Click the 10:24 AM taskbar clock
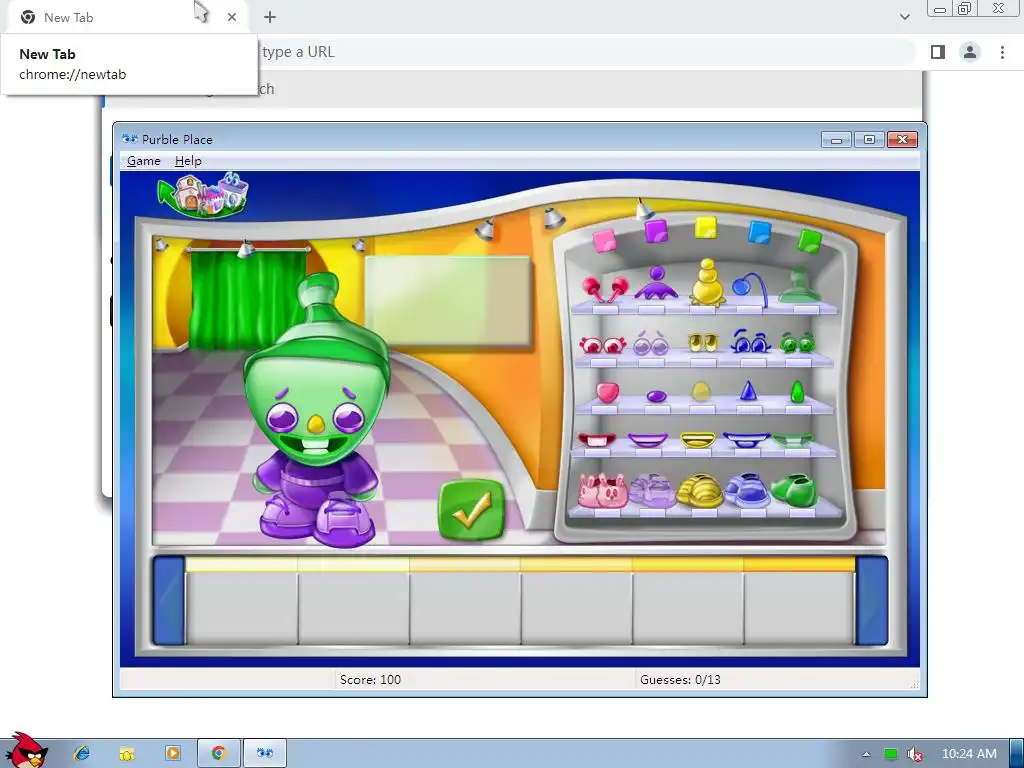The height and width of the screenshot is (768, 1024). 969,754
